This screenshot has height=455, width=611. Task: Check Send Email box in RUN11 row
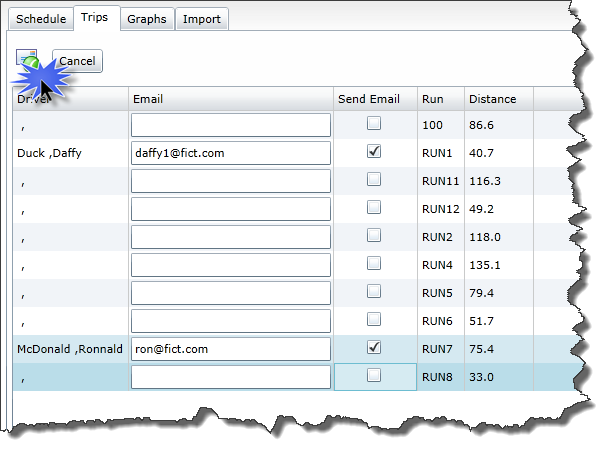[374, 180]
